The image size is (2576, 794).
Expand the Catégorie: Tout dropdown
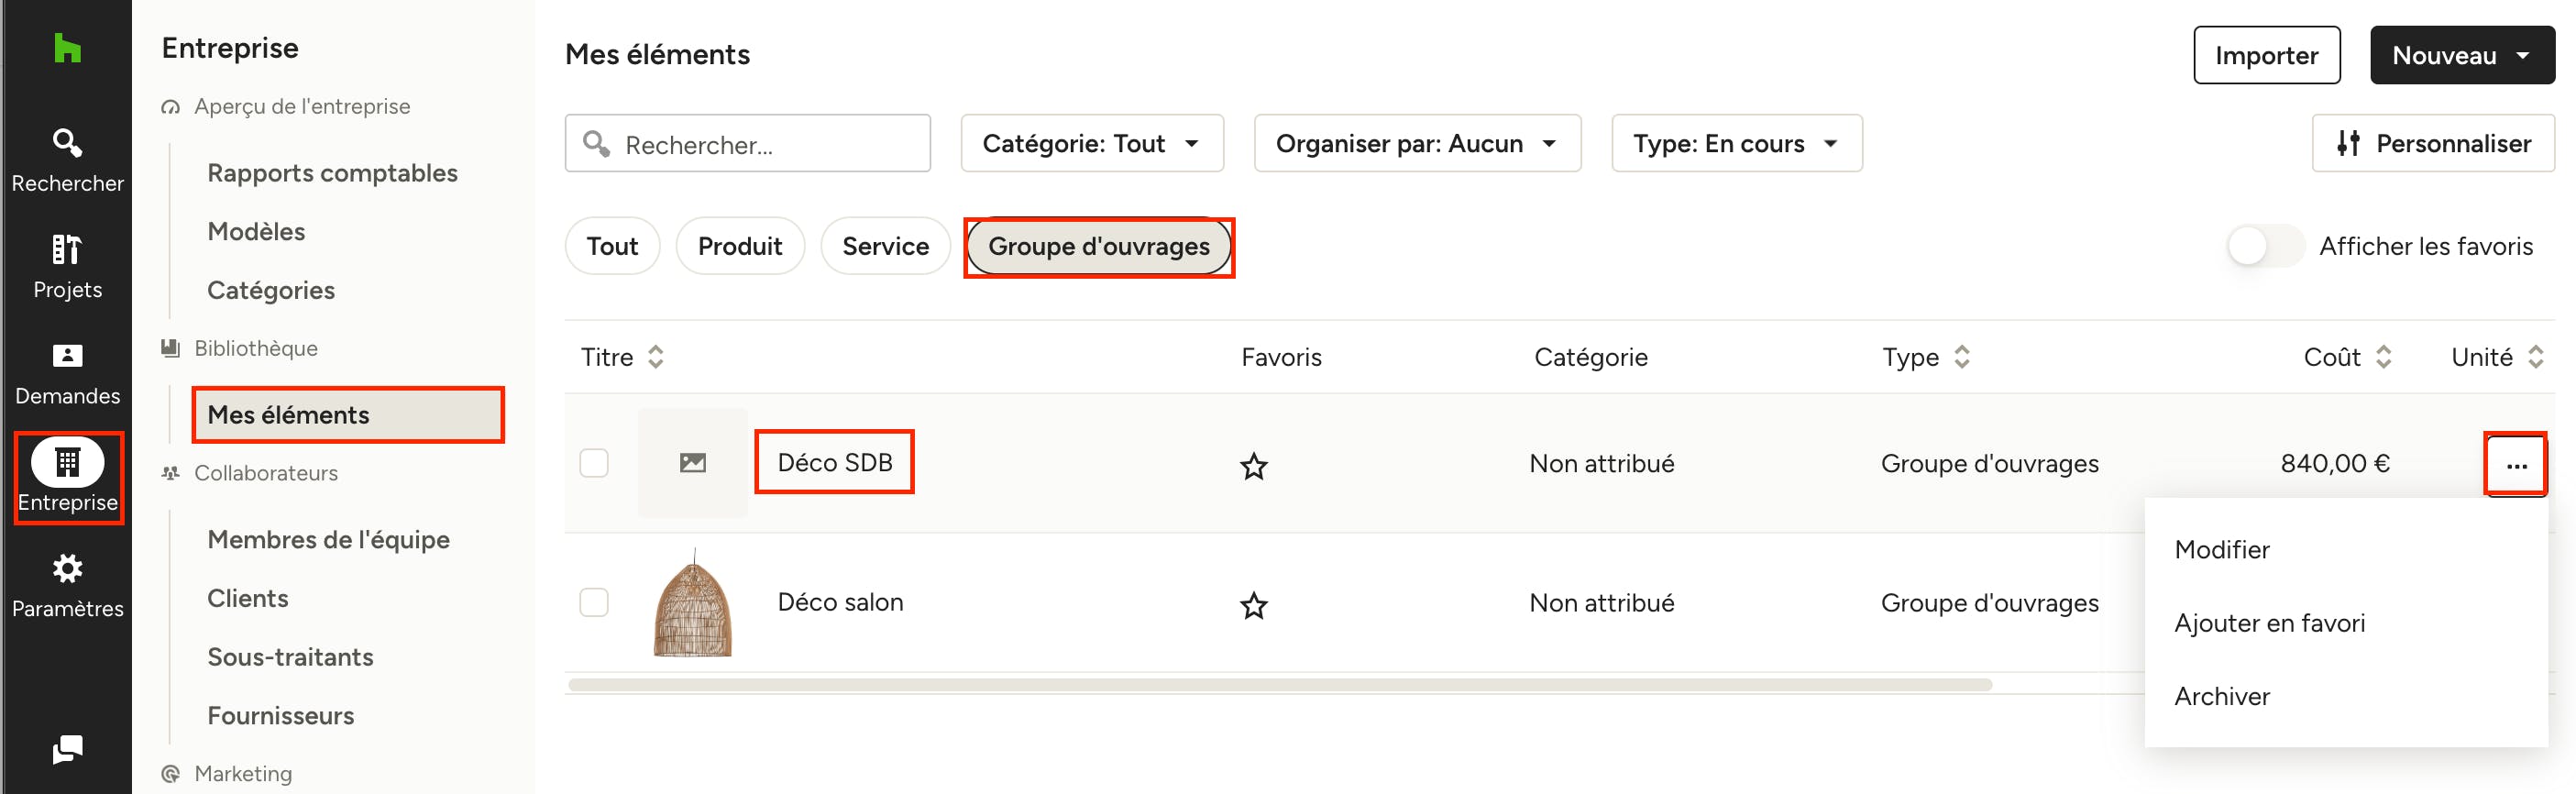coord(1092,143)
